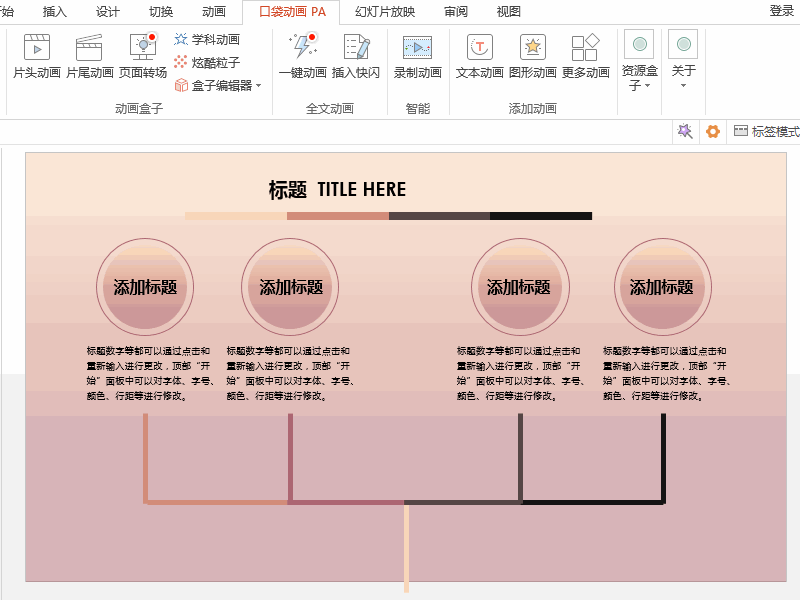
Task: Click the purple magic wand icon
Action: click(685, 132)
